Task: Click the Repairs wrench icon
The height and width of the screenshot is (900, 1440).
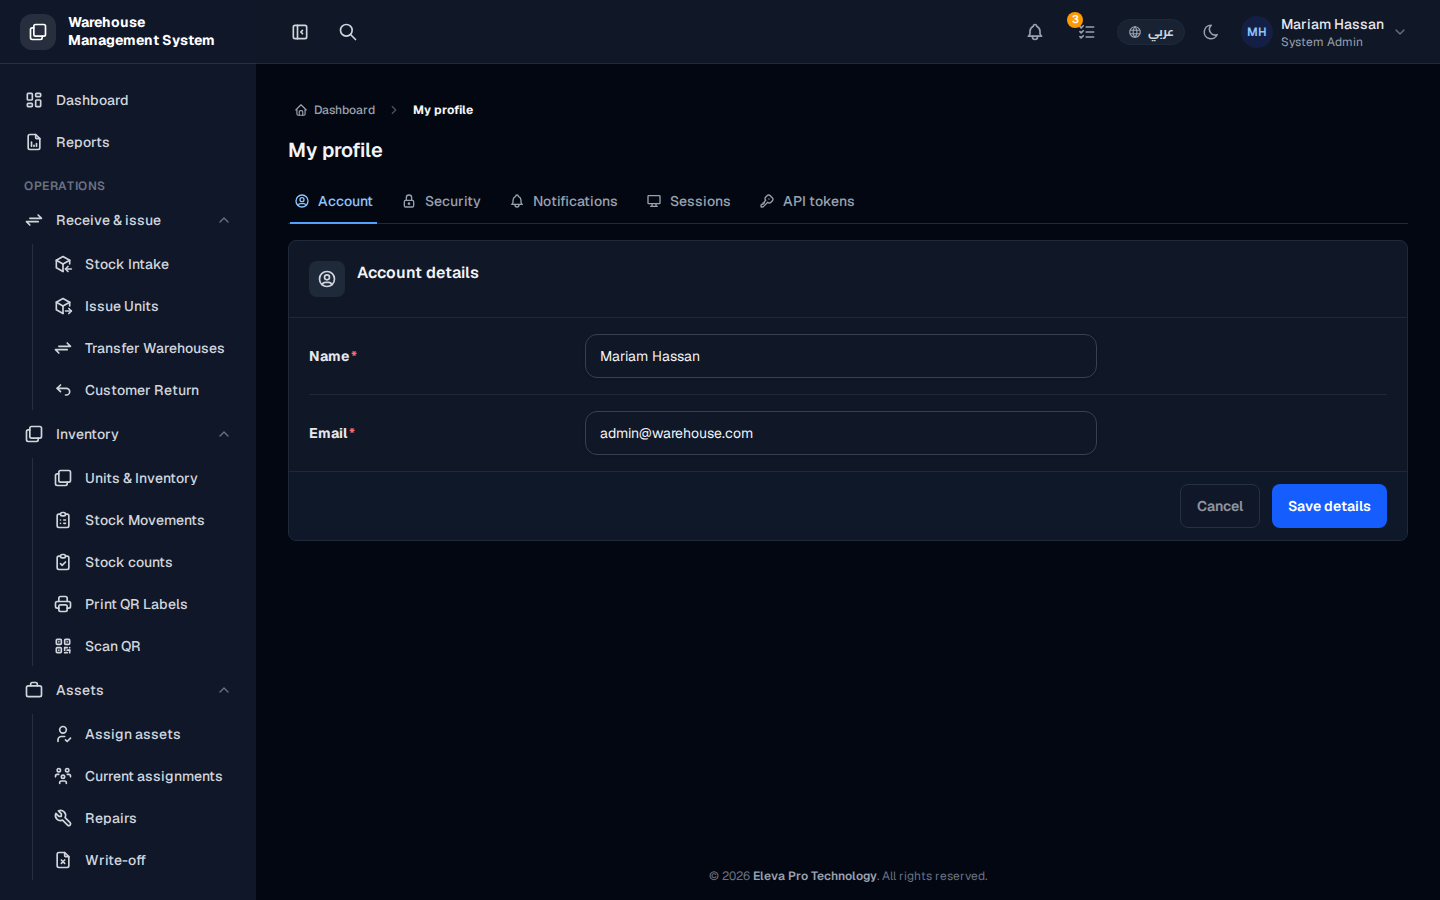Action: coord(63,818)
